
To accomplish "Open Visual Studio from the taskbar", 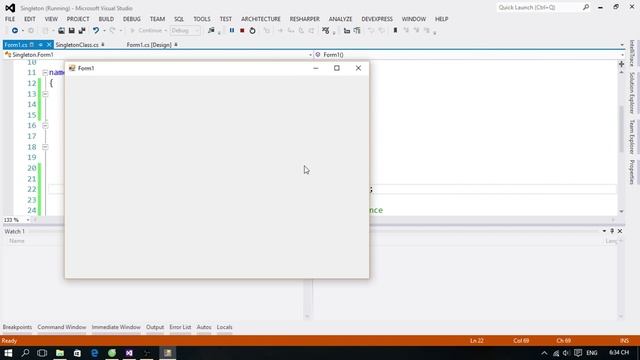I will 129,353.
